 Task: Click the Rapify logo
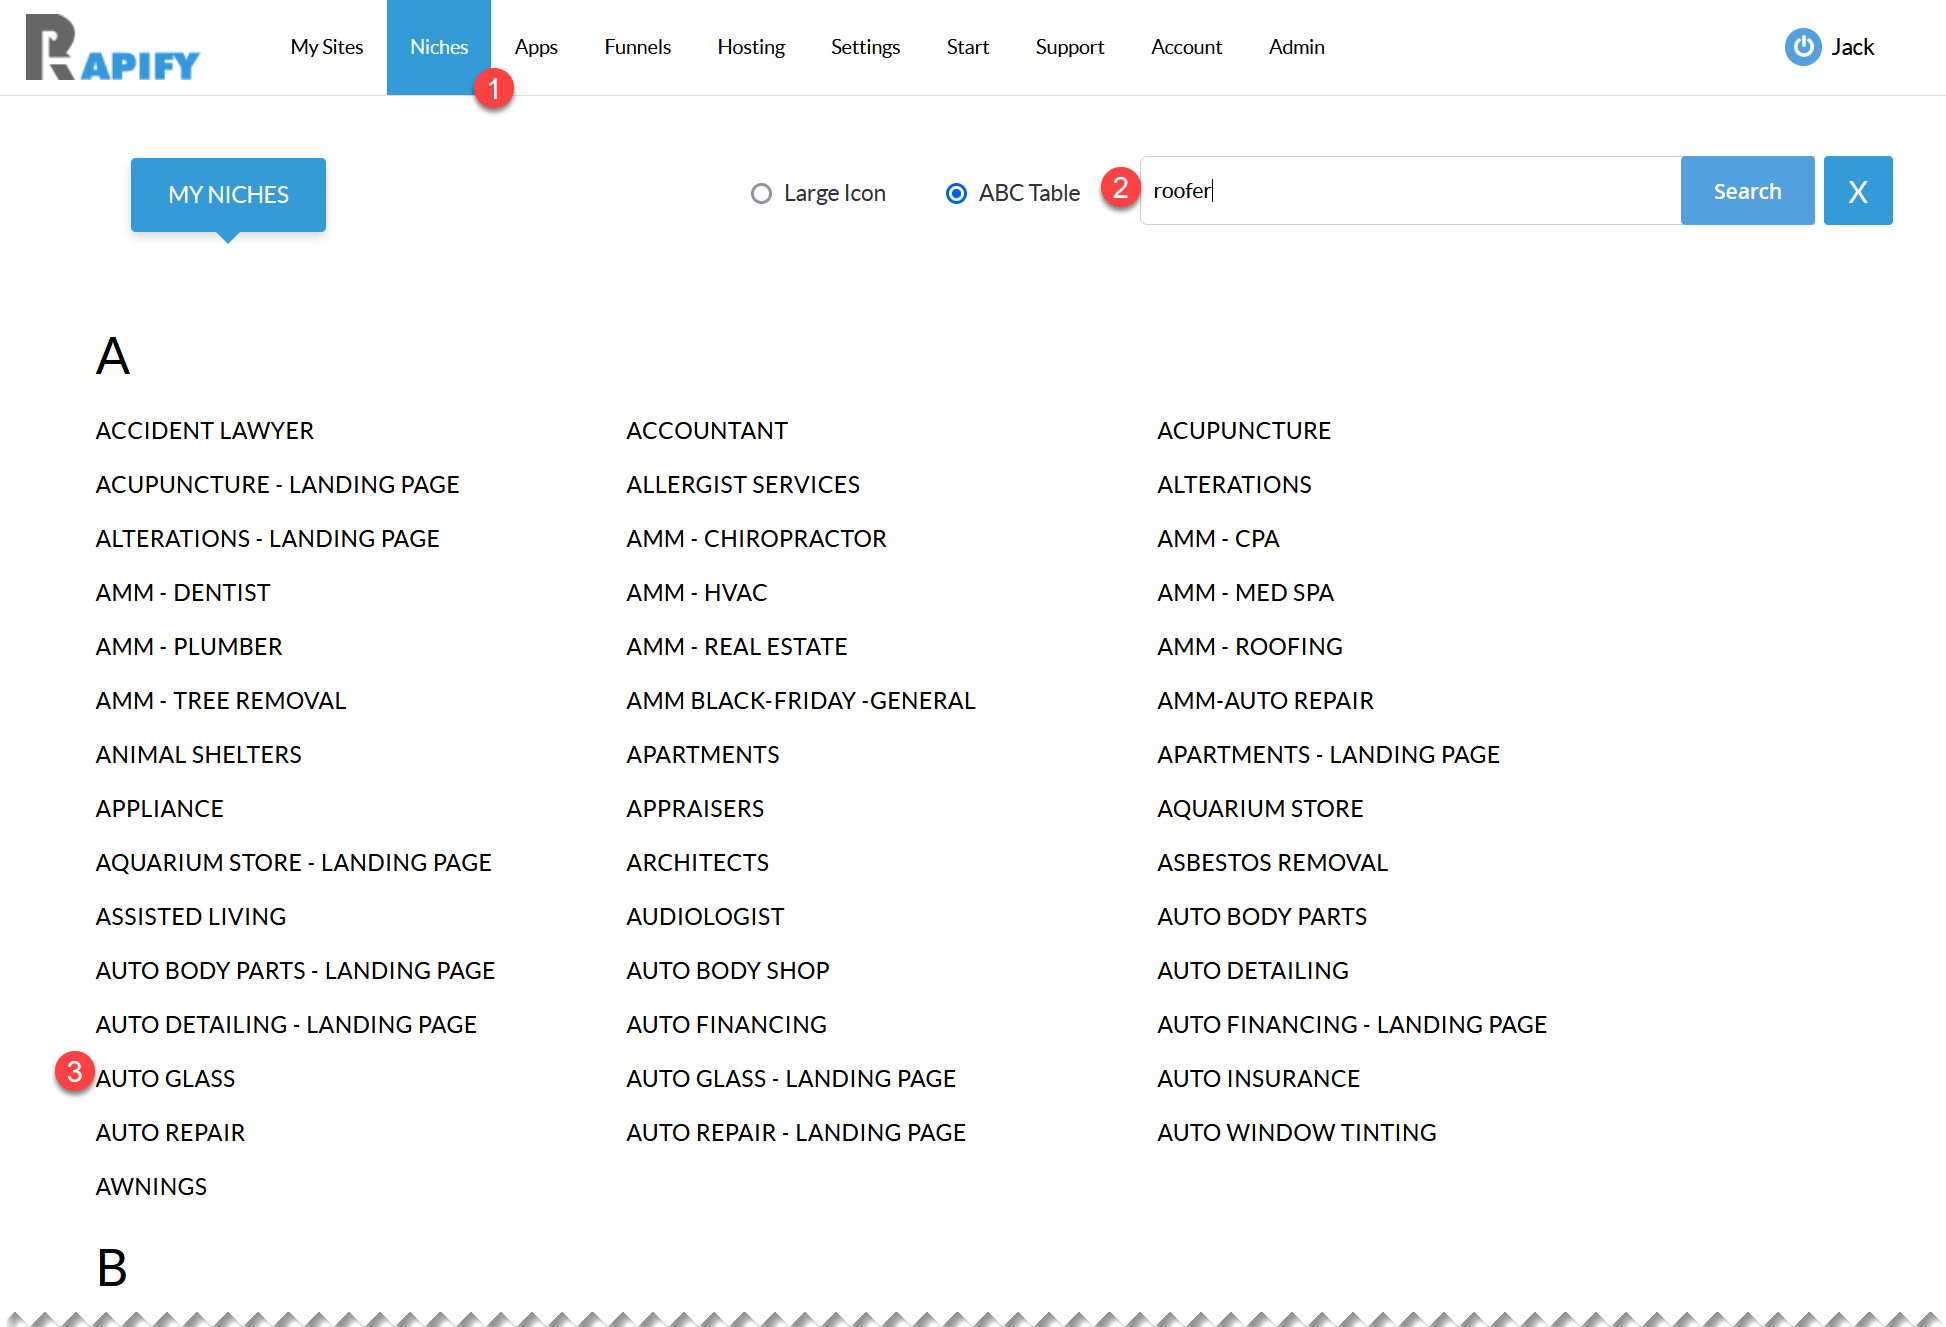(x=112, y=48)
